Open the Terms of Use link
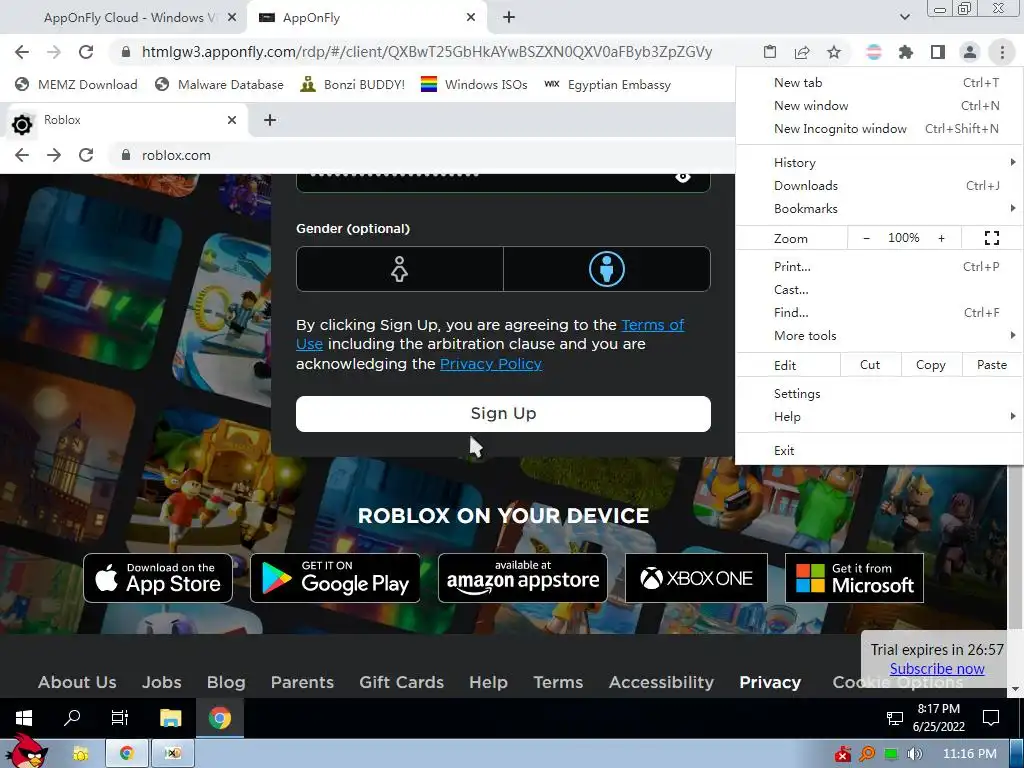 pos(652,325)
